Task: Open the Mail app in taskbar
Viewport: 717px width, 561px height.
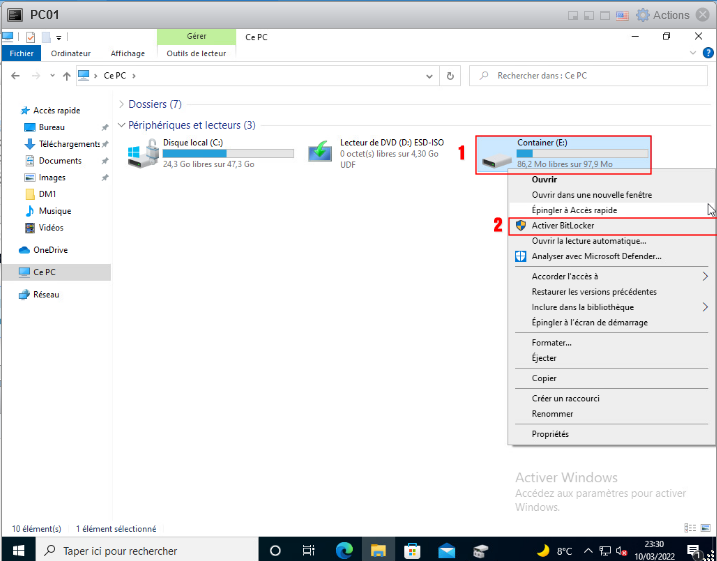Action: (x=446, y=550)
